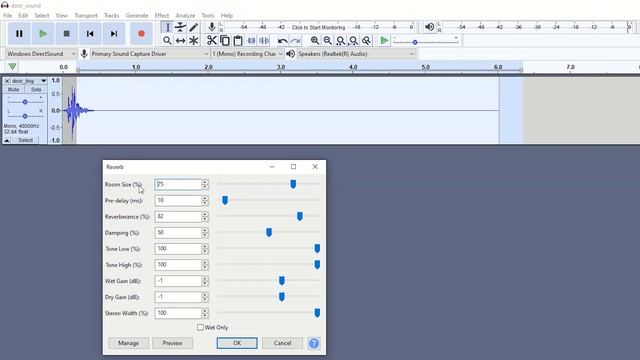This screenshot has height=360, width=640.
Task: Enable the Wet Only checkbox
Action: click(x=200, y=327)
